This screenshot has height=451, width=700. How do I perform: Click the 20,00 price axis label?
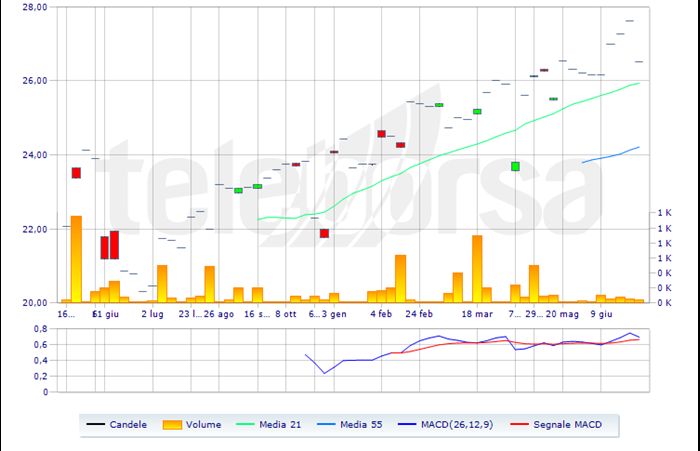[35, 303]
